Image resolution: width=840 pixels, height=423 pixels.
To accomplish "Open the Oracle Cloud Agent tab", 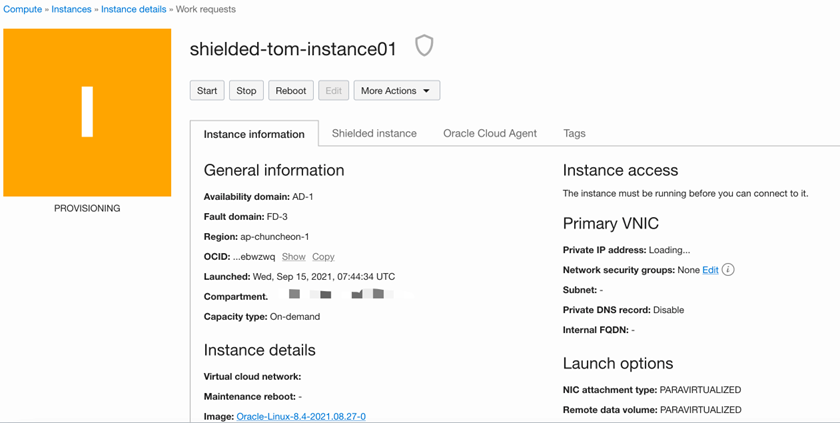I will (x=490, y=133).
